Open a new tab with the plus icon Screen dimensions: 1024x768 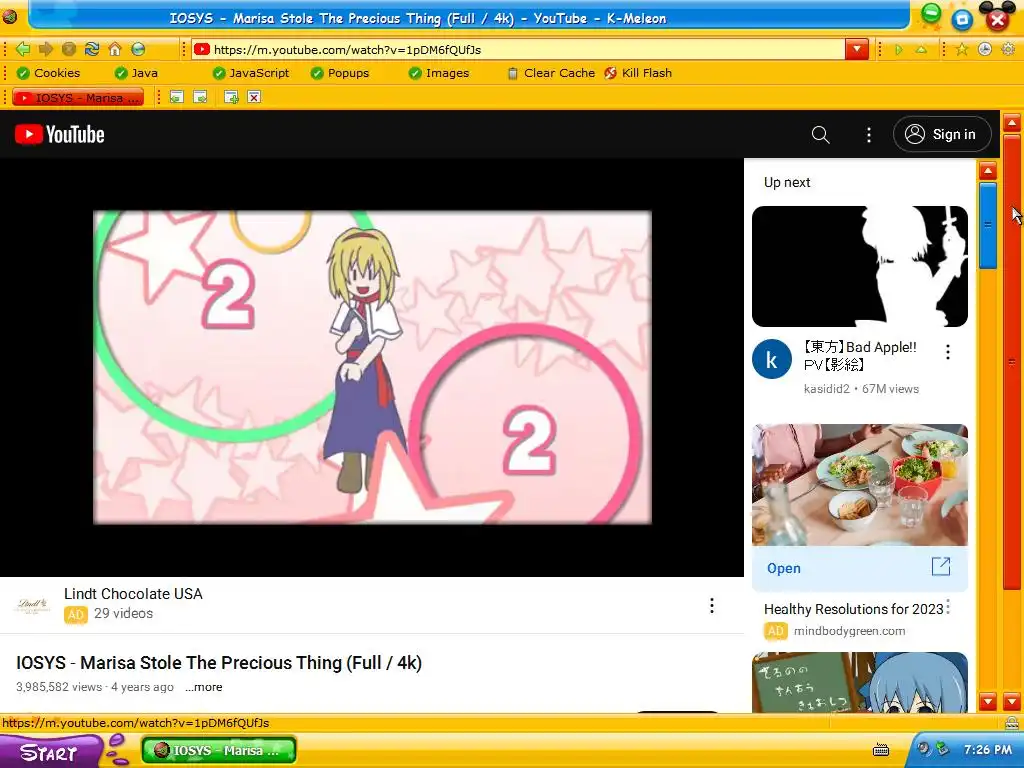(x=231, y=97)
